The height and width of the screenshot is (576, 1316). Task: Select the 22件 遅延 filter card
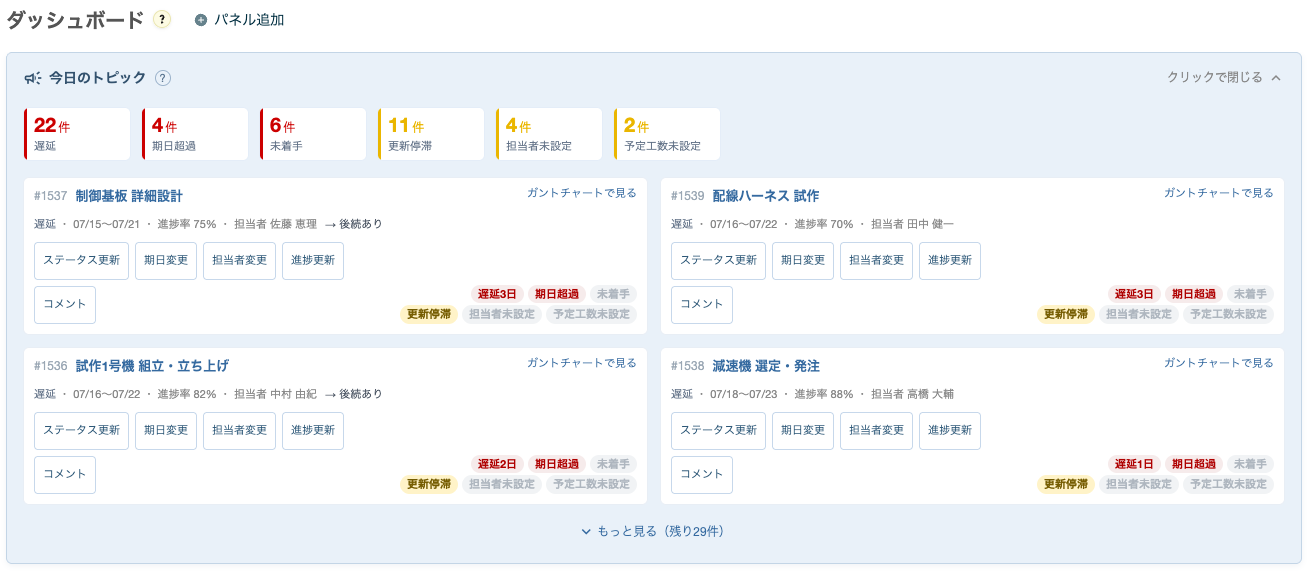(77, 134)
